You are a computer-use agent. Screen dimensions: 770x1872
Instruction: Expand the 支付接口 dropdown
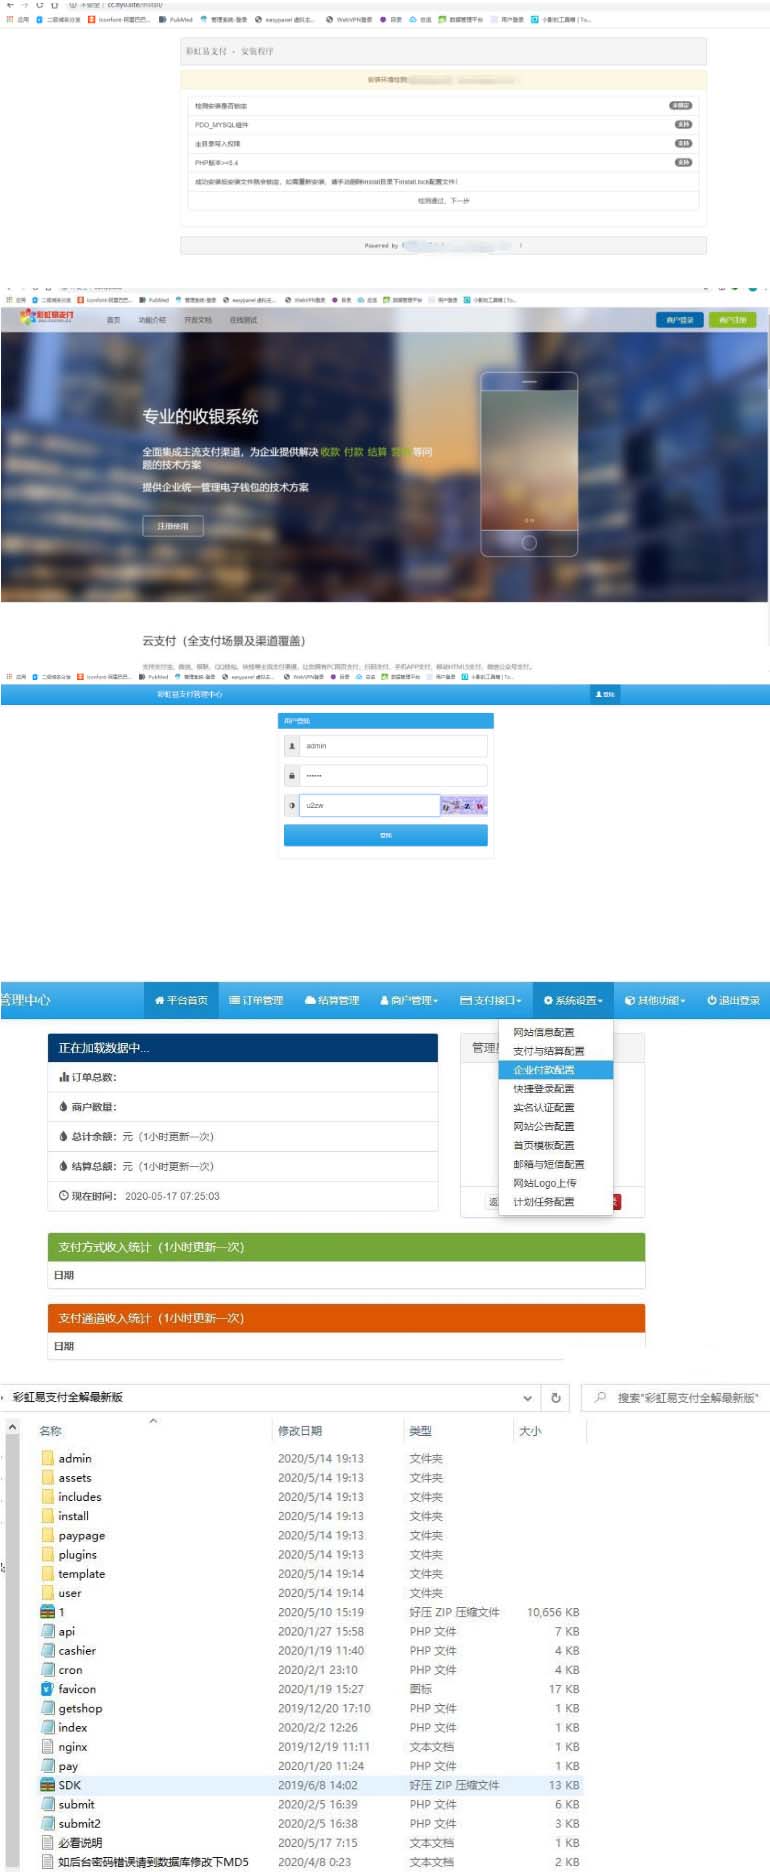pos(491,1000)
